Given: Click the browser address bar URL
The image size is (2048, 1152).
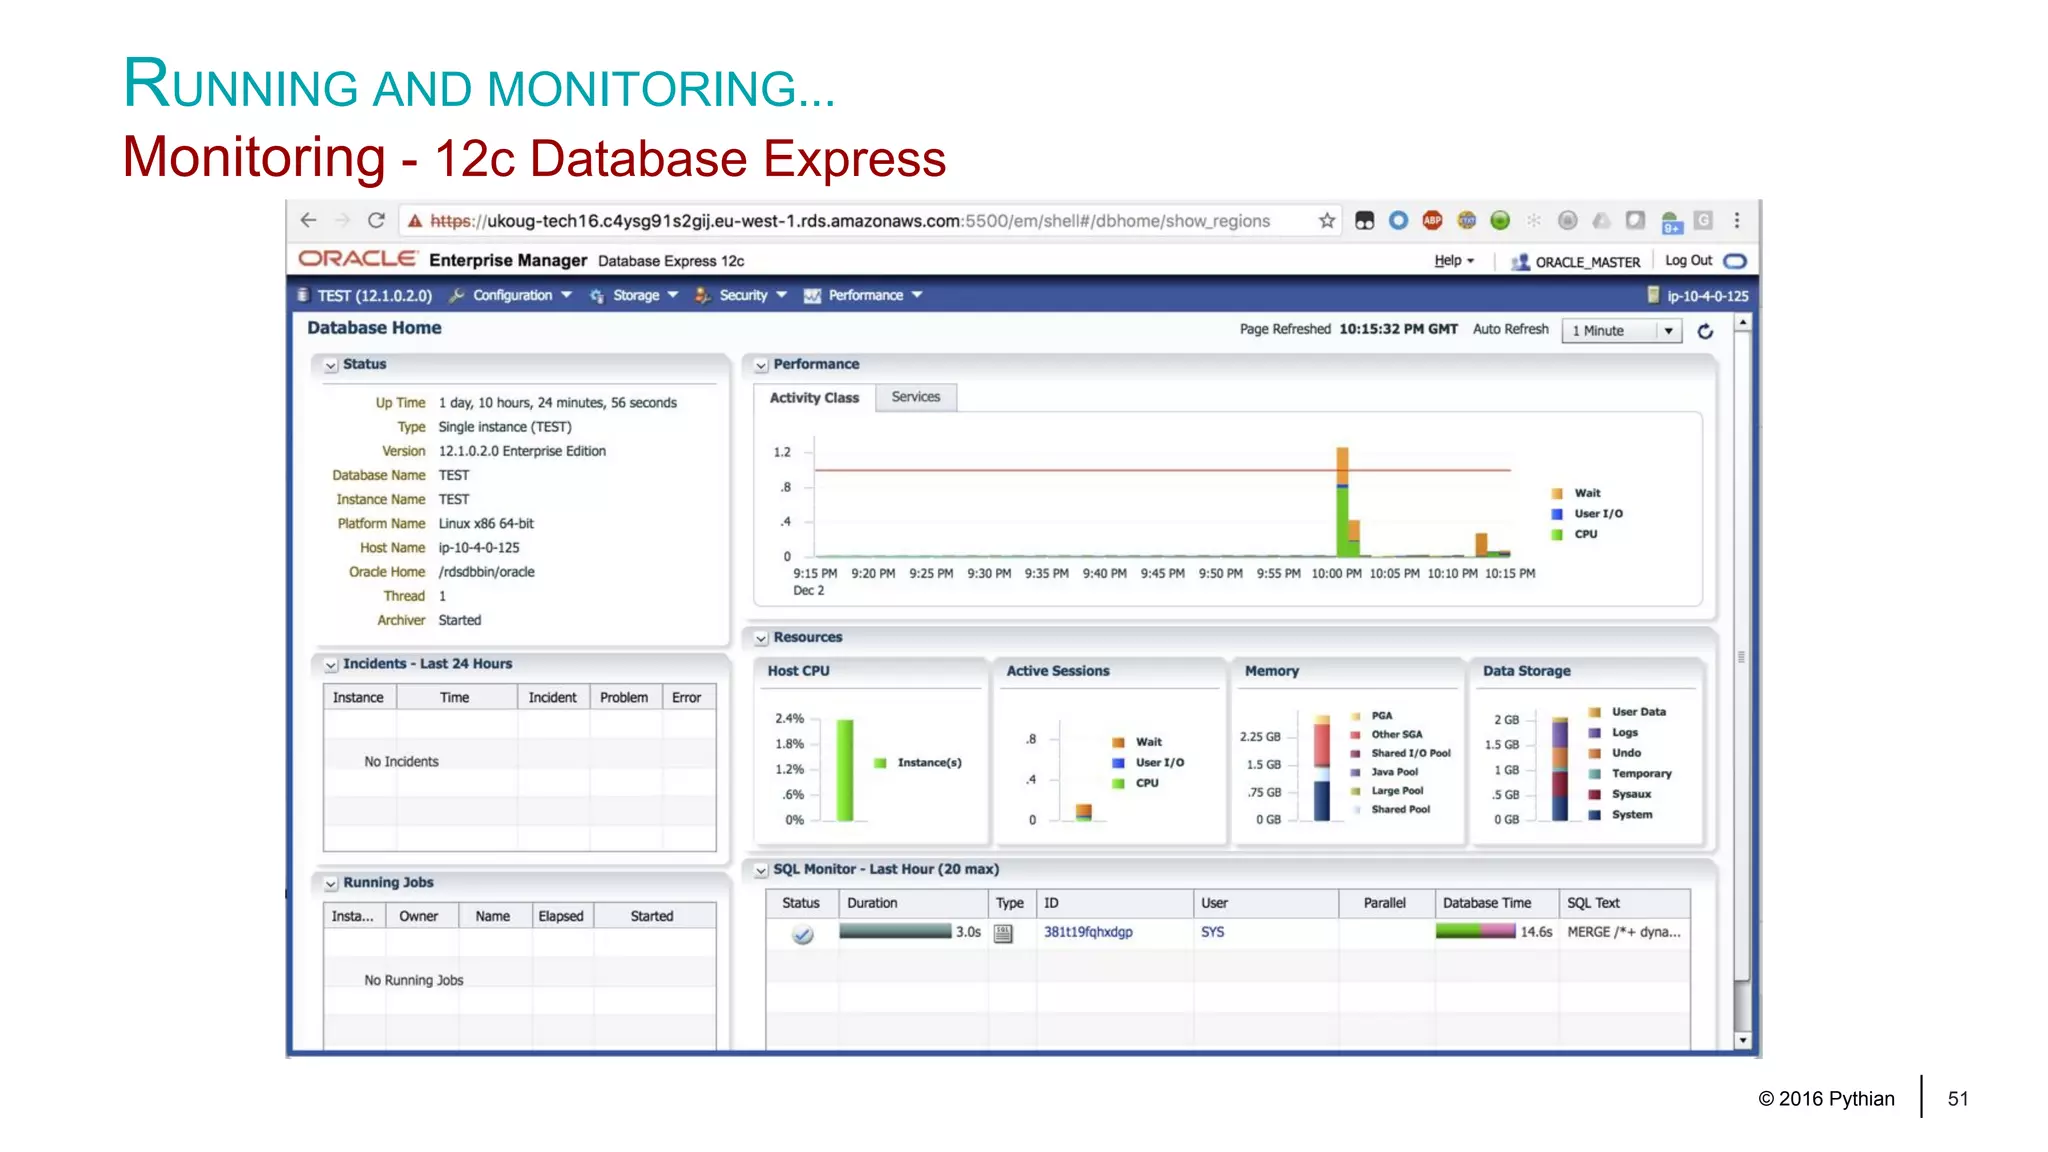Looking at the screenshot, I should pyautogui.click(x=850, y=221).
